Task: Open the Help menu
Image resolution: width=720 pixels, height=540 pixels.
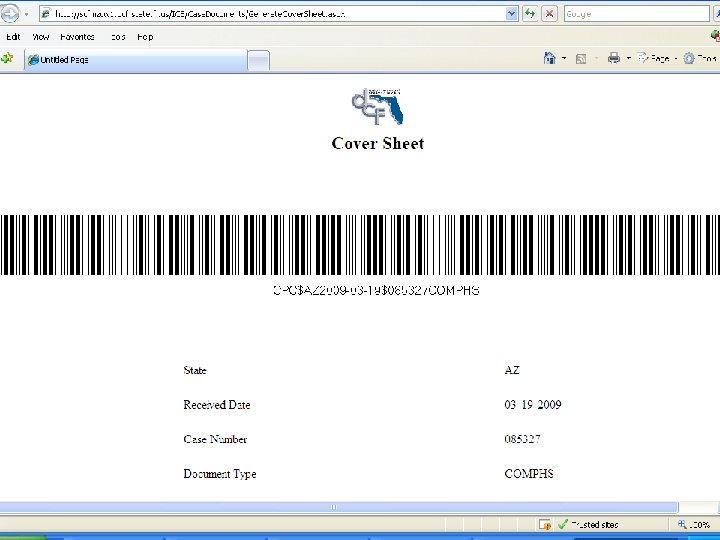Action: tap(145, 37)
